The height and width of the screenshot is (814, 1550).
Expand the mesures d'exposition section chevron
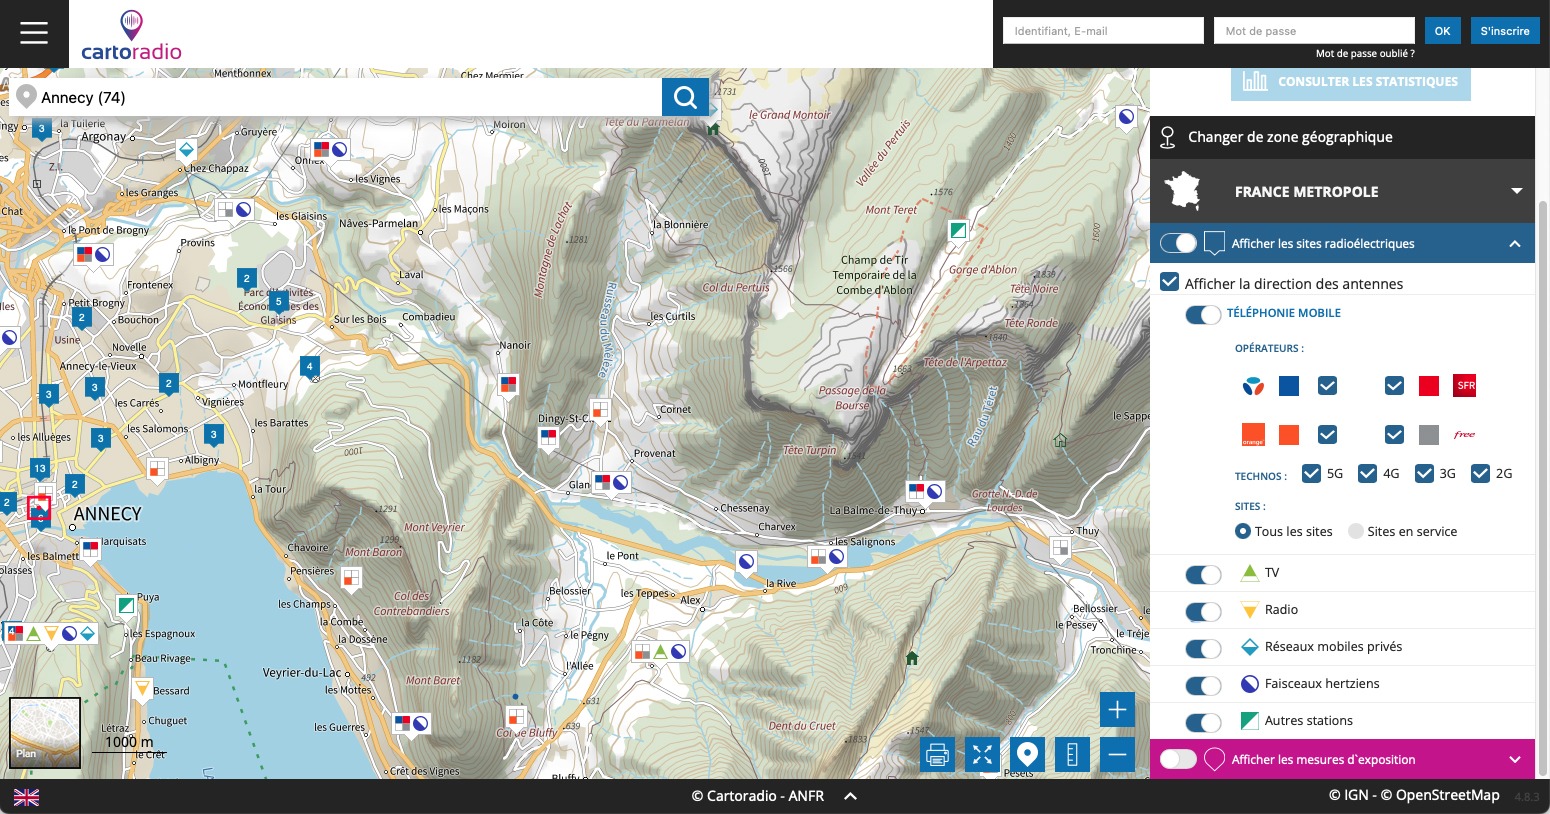coord(1515,759)
